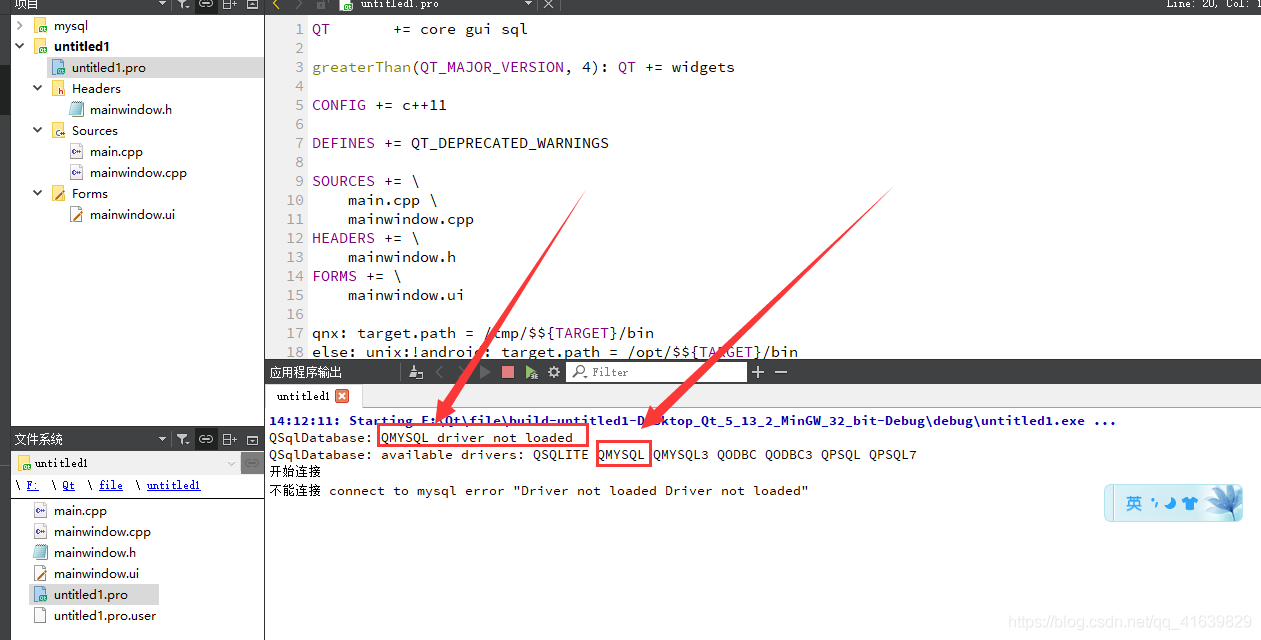Close the 项目 side panel with the box icon
Image resolution: width=1261 pixels, height=640 pixels.
coord(252,5)
